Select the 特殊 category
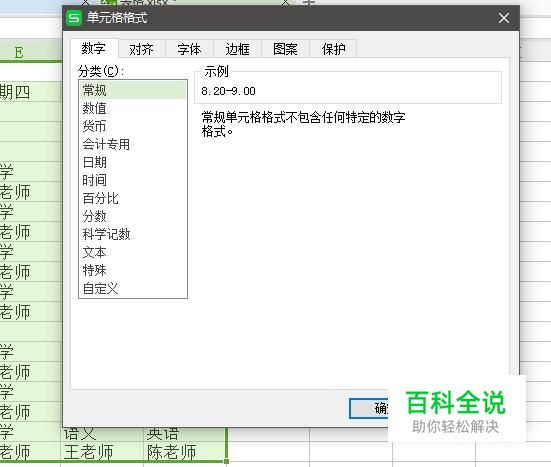 click(133, 270)
